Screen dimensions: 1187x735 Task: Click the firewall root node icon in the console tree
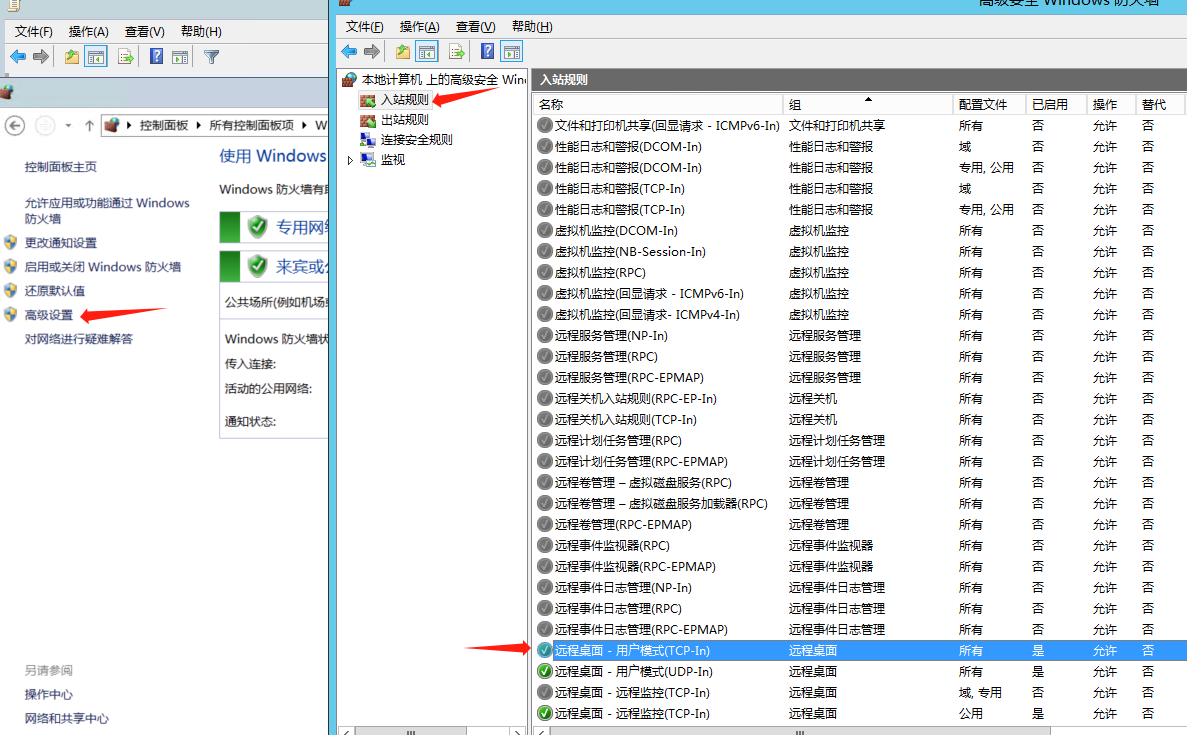point(349,79)
